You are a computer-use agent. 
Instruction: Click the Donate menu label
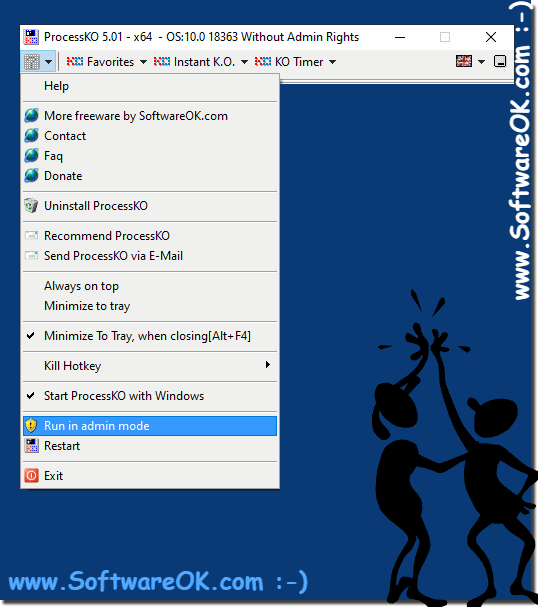(63, 176)
